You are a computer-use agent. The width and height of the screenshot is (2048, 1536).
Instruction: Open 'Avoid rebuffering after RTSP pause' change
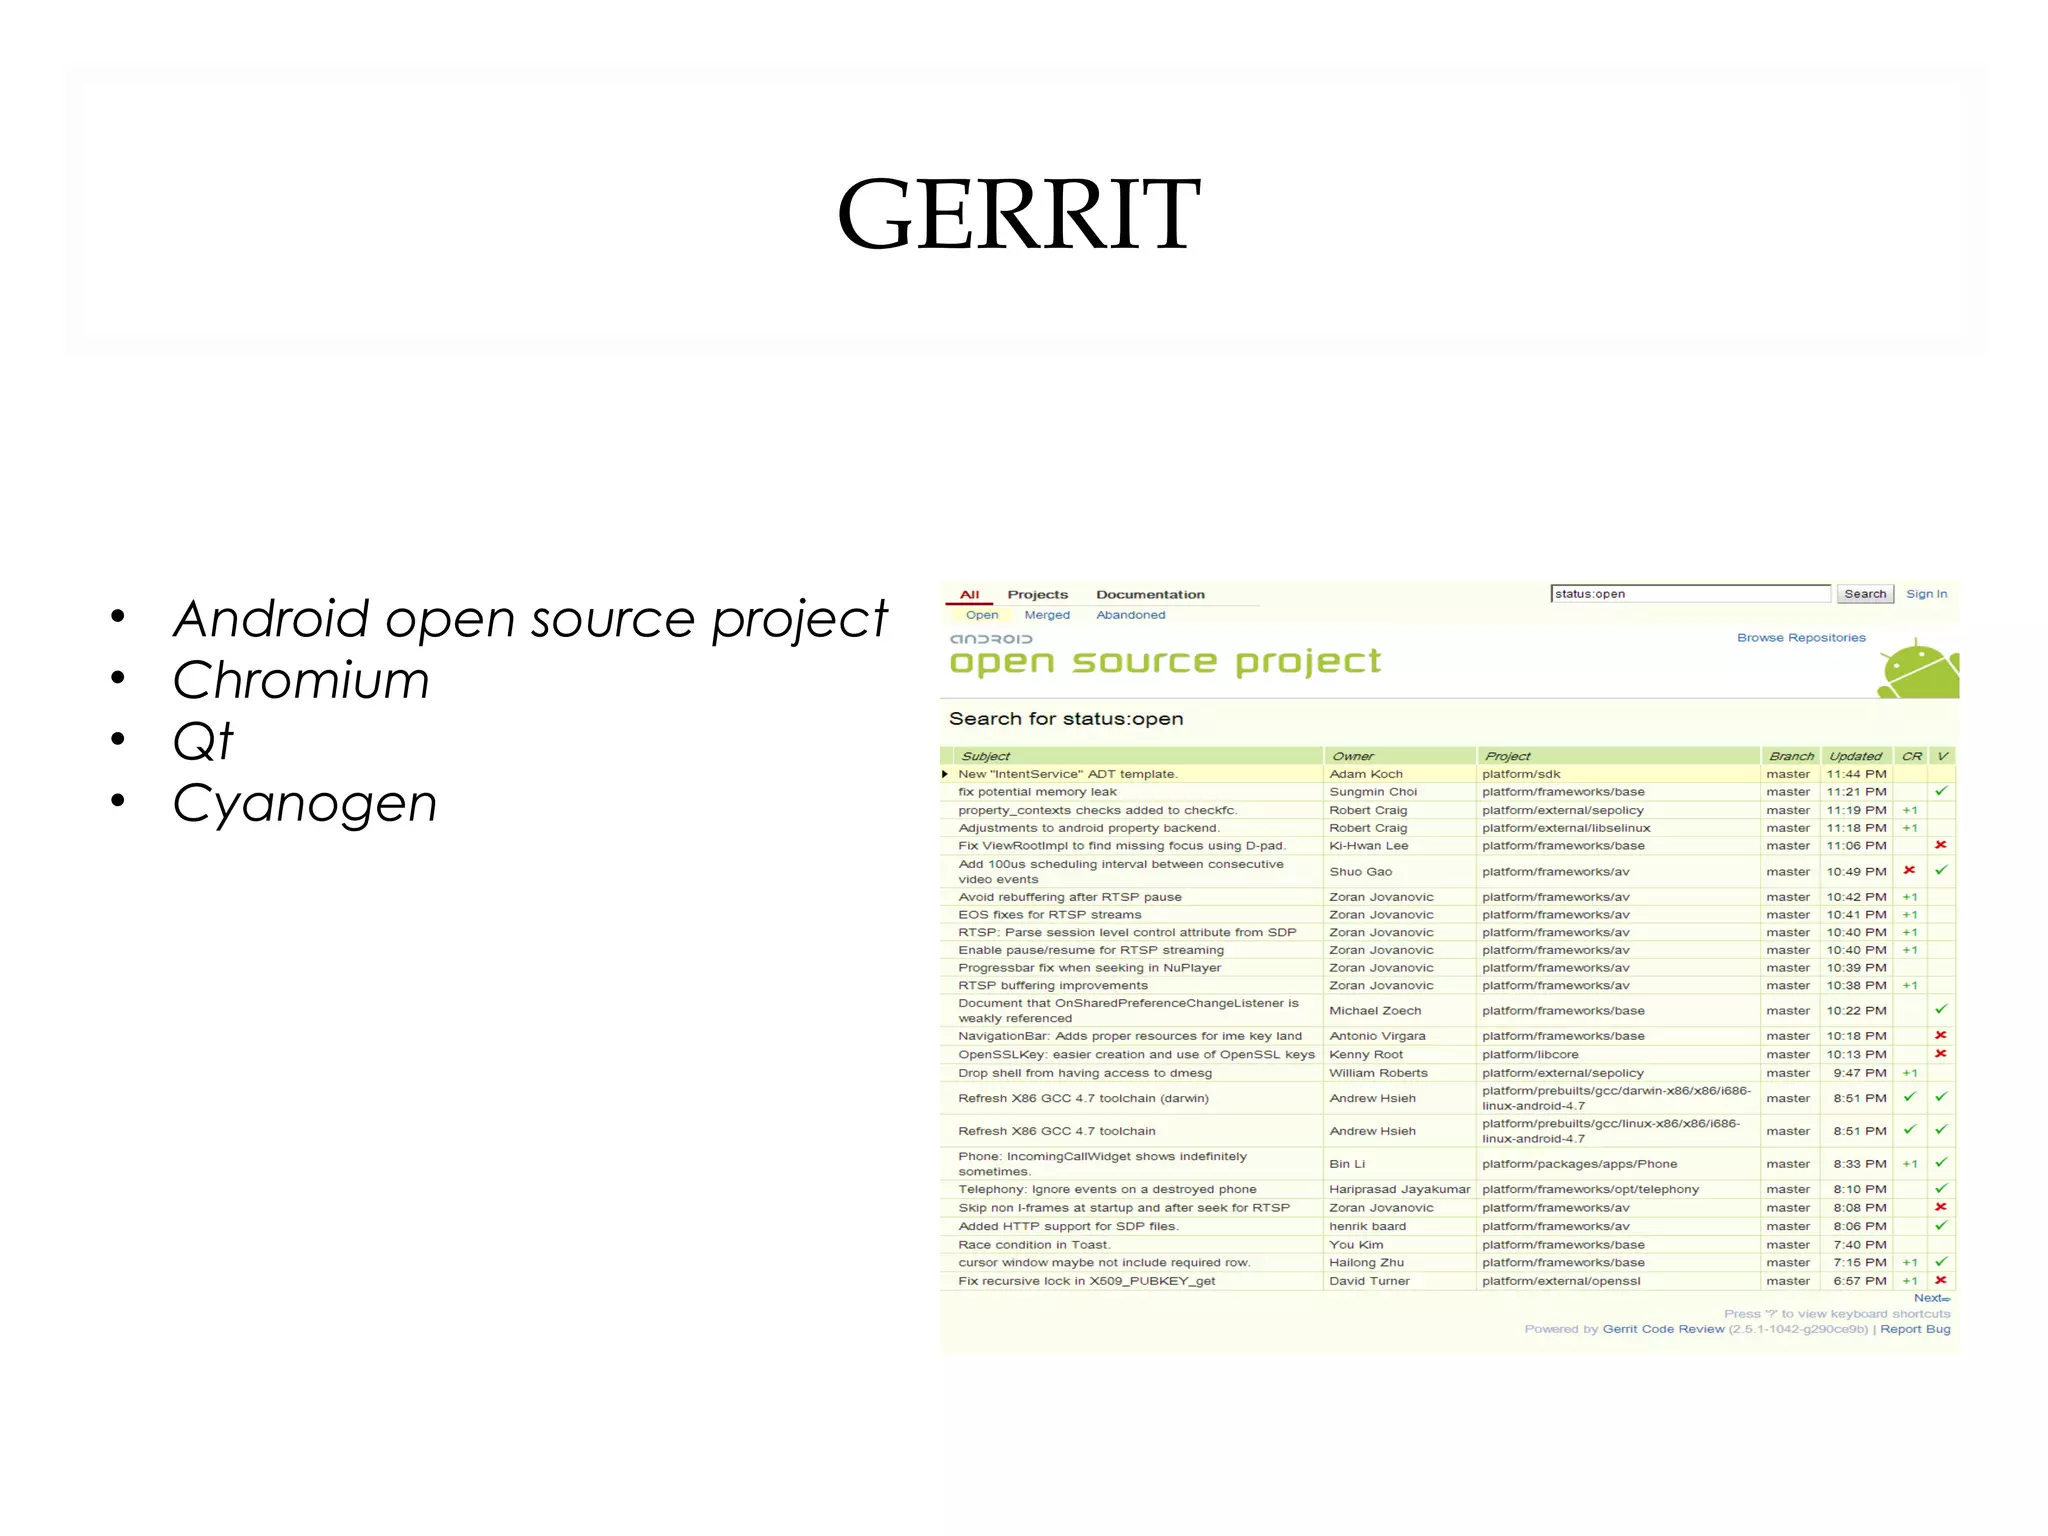coord(1070,897)
